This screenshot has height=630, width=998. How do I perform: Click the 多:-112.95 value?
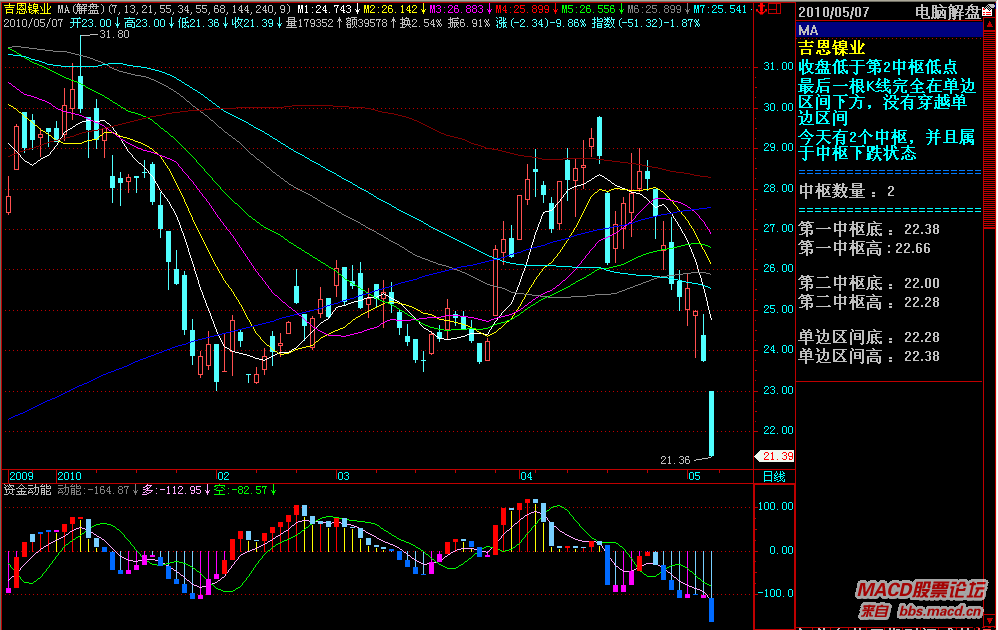[172, 490]
